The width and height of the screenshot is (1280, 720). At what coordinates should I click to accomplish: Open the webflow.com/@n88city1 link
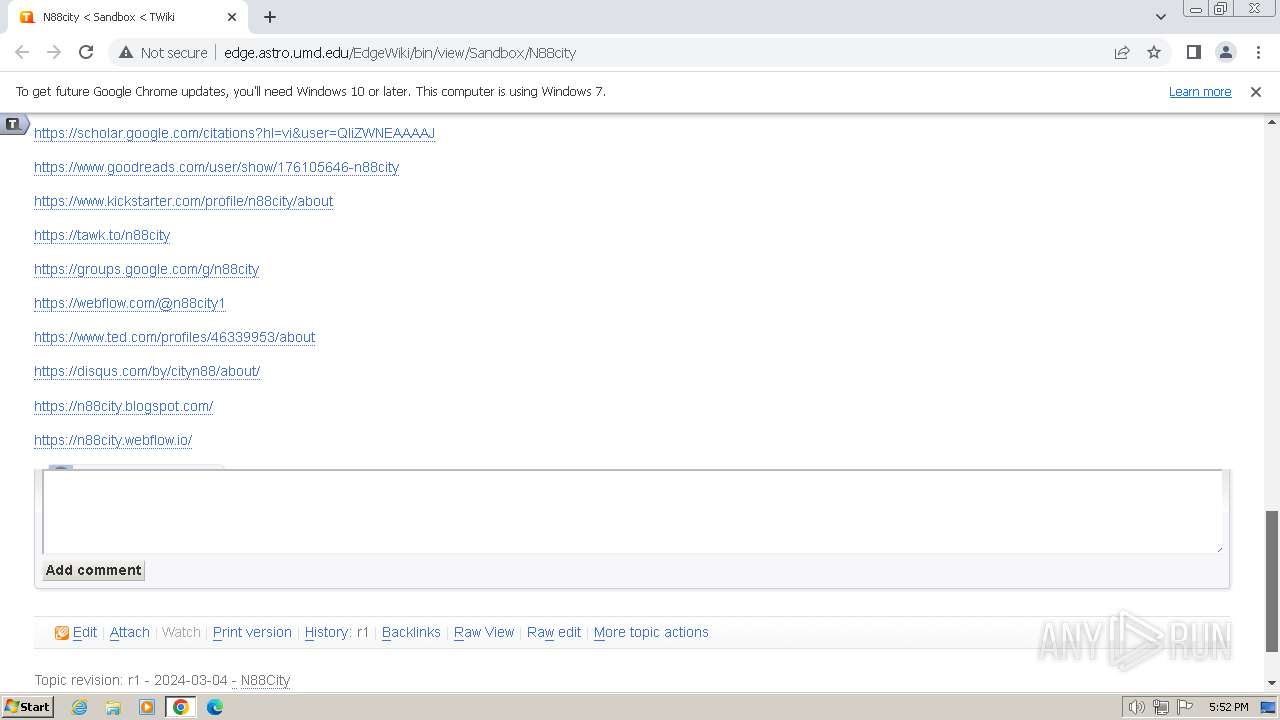[x=130, y=303]
